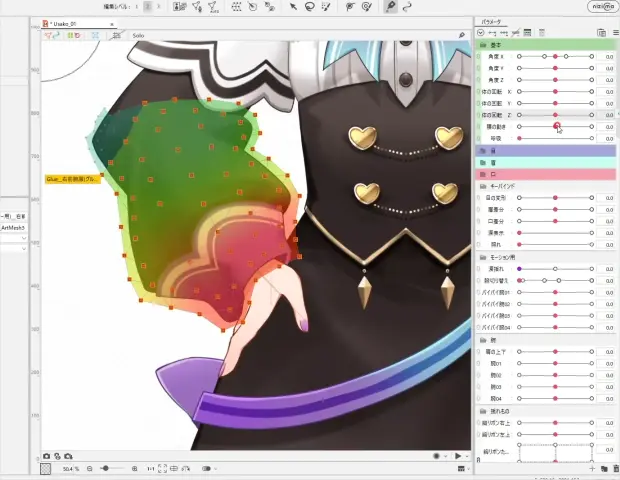Fit canvas to view icon
The height and width of the screenshot is (480, 620).
(x=162, y=469)
